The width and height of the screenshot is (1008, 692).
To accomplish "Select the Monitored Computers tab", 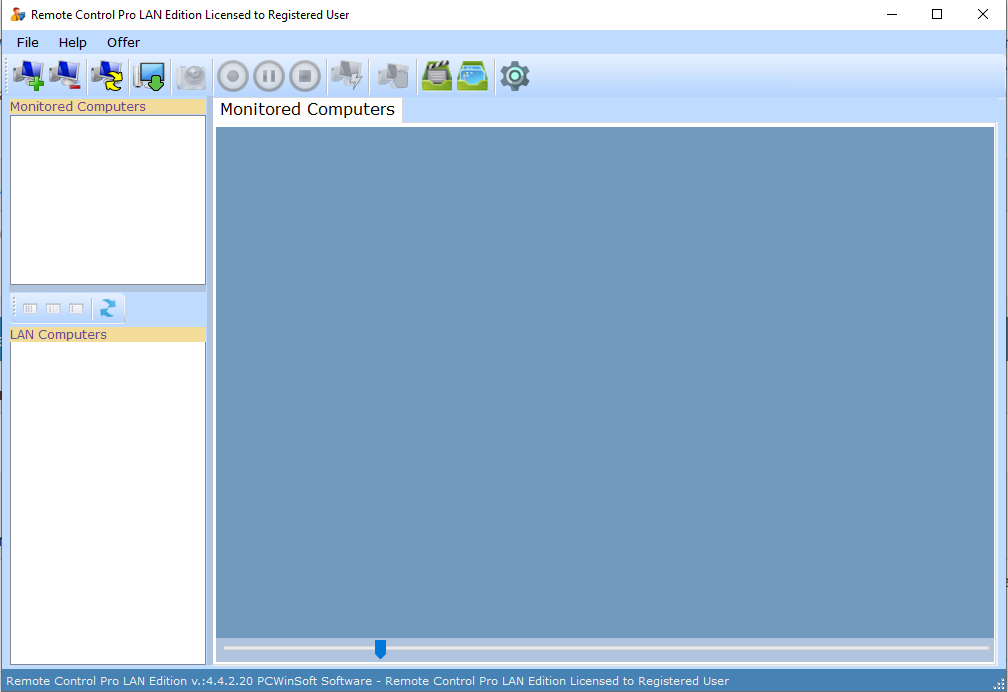I will point(307,109).
